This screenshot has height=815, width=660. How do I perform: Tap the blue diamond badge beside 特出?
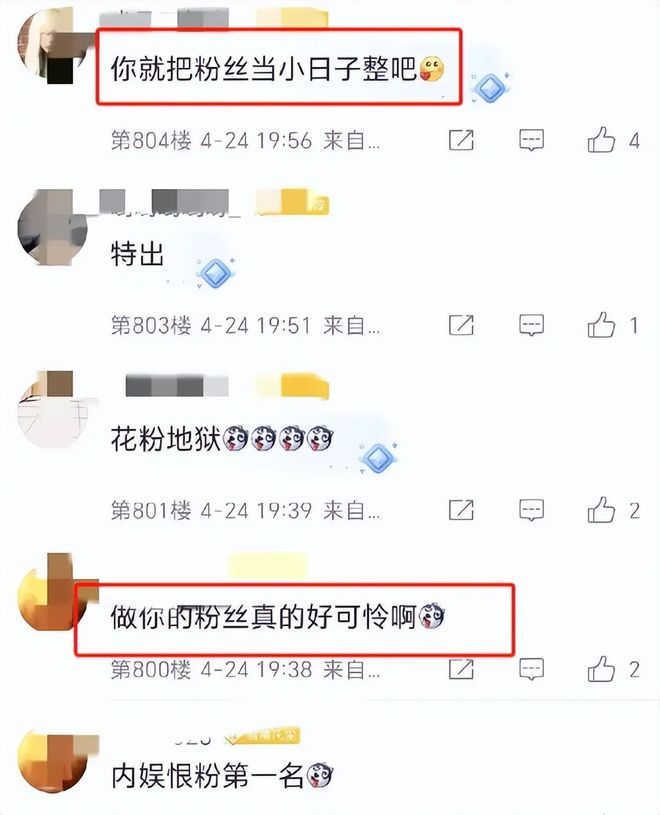click(x=216, y=272)
